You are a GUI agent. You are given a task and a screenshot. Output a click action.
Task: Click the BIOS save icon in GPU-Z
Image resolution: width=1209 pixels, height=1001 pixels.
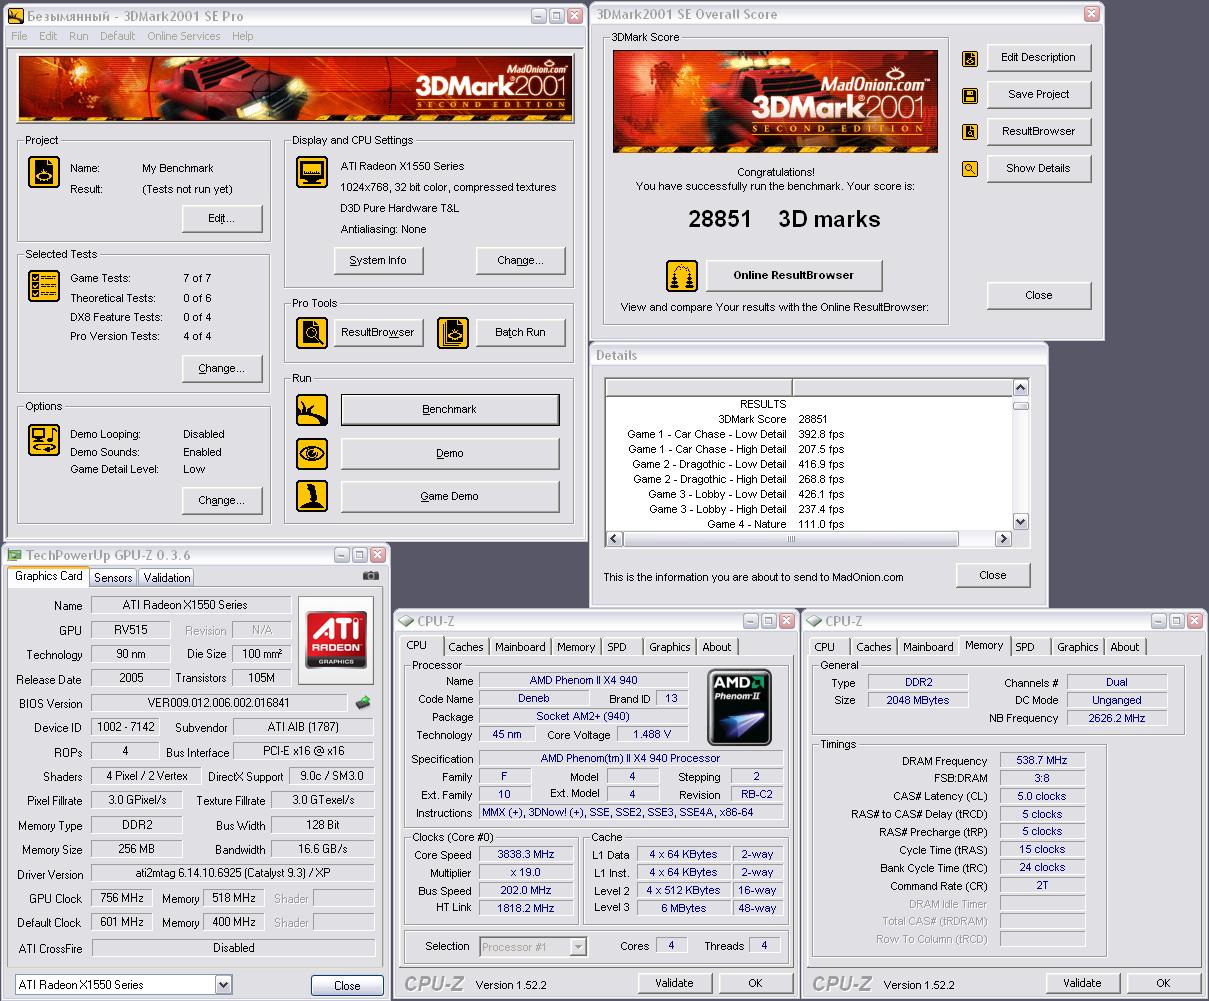[x=363, y=702]
